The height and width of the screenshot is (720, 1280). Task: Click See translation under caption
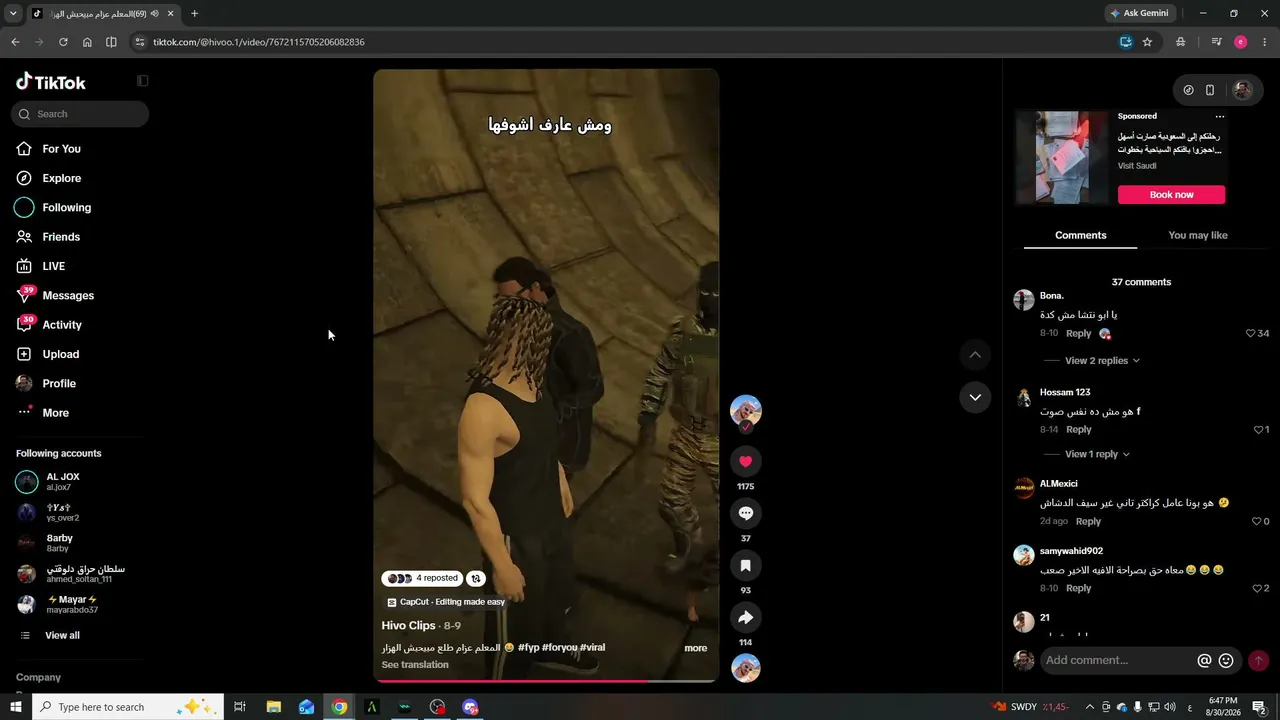tap(415, 665)
